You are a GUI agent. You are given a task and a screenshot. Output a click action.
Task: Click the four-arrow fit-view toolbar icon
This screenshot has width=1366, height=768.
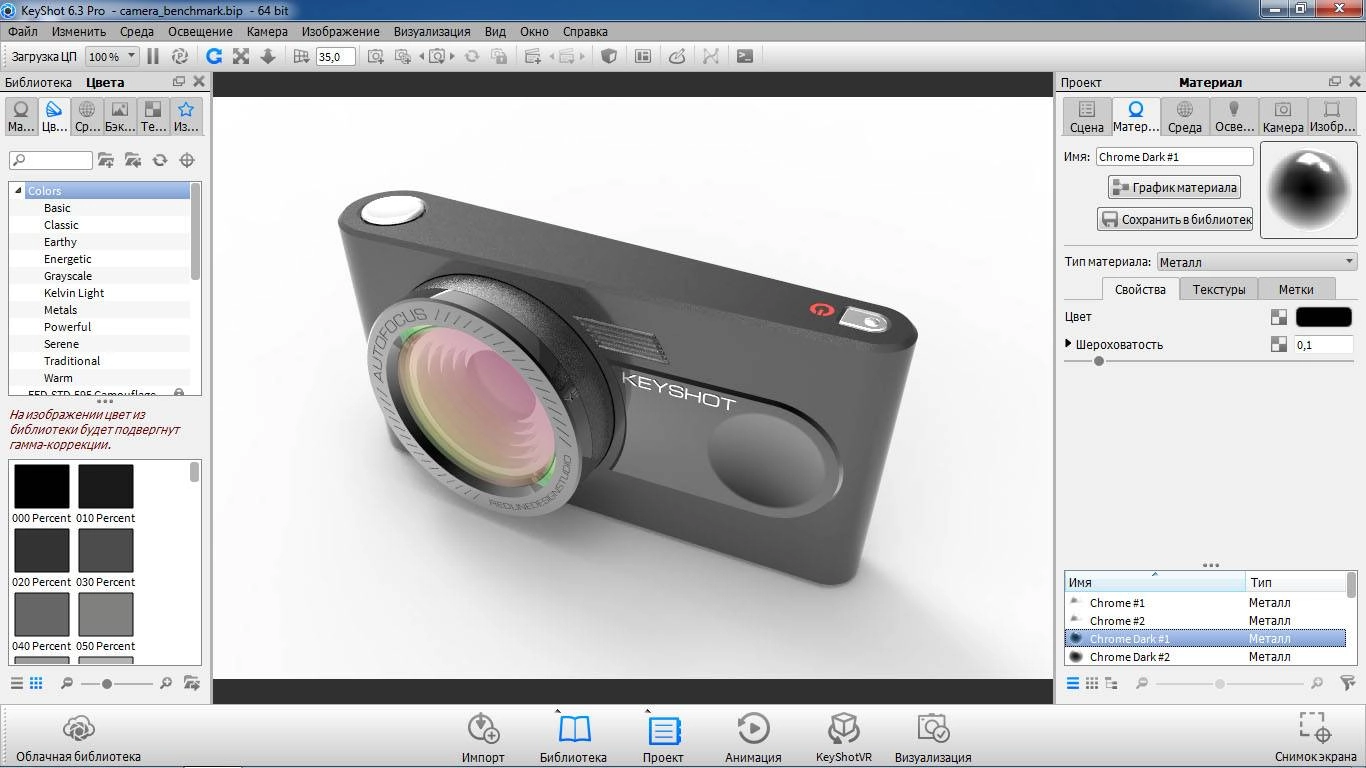point(241,57)
